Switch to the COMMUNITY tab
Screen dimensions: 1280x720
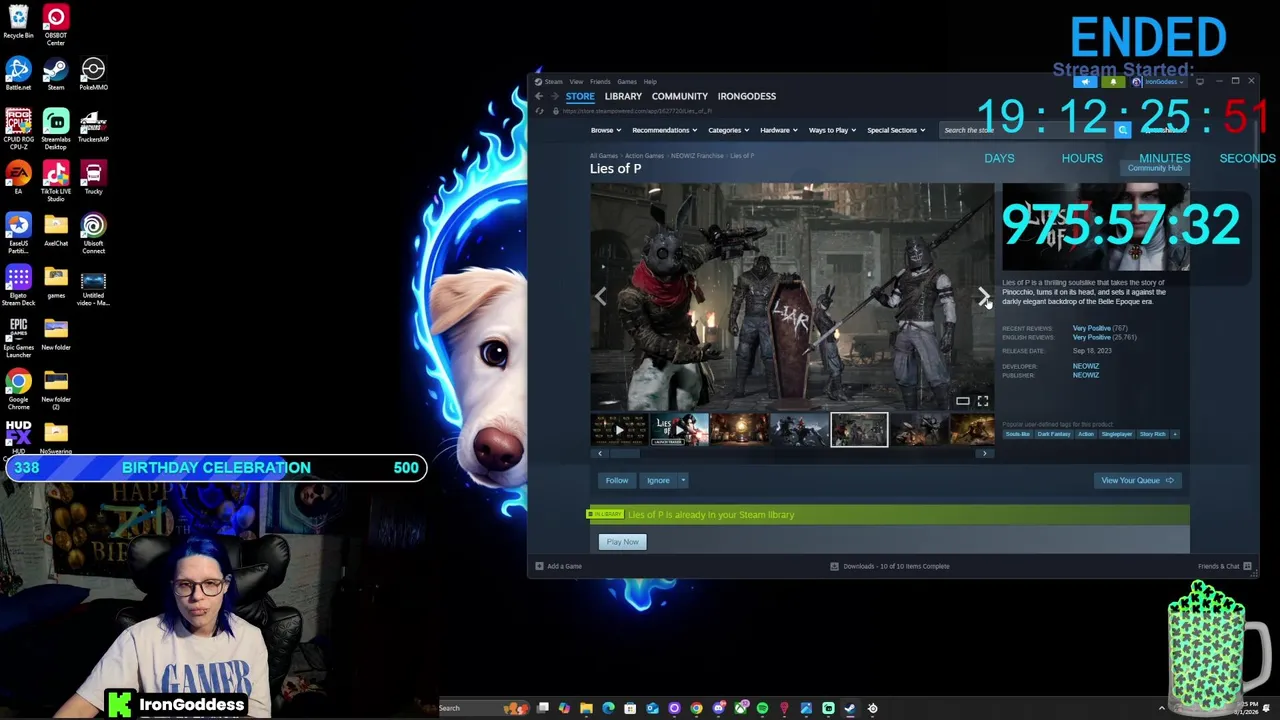pyautogui.click(x=680, y=96)
